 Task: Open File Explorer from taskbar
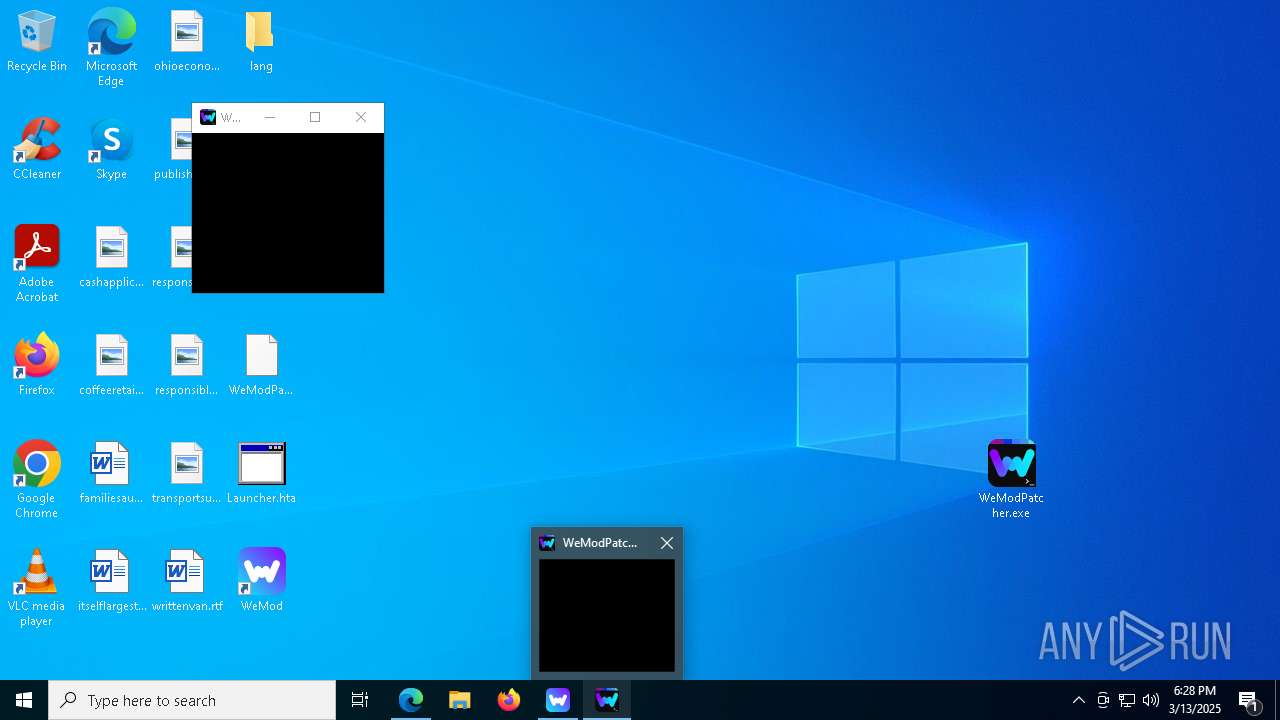pyautogui.click(x=460, y=700)
